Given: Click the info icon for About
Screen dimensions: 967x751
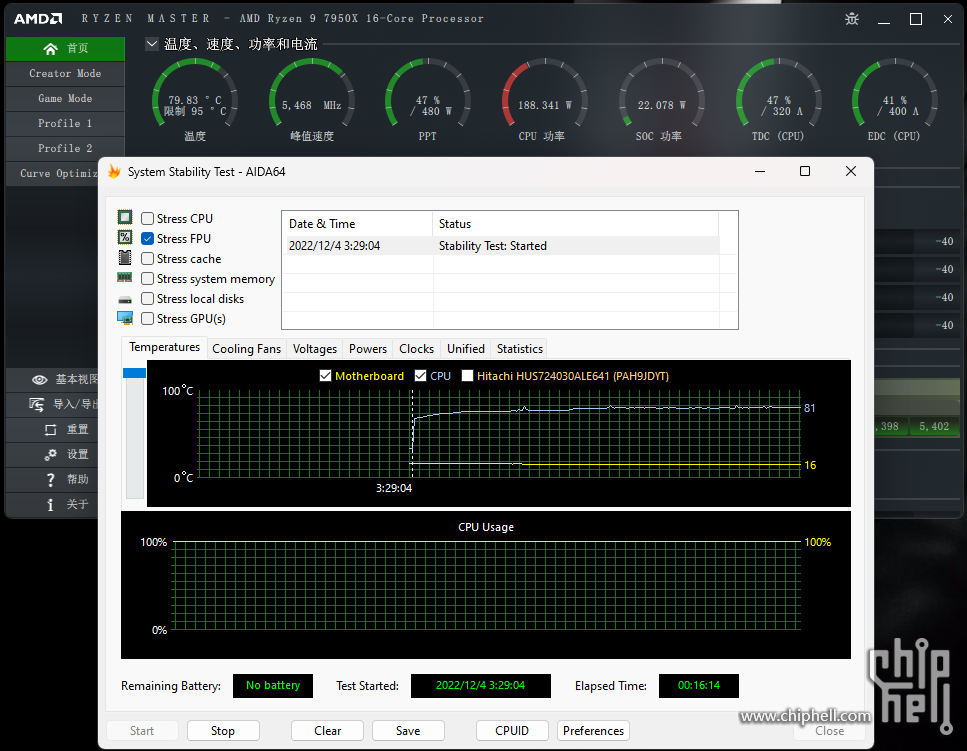Looking at the screenshot, I should pyautogui.click(x=51, y=505).
